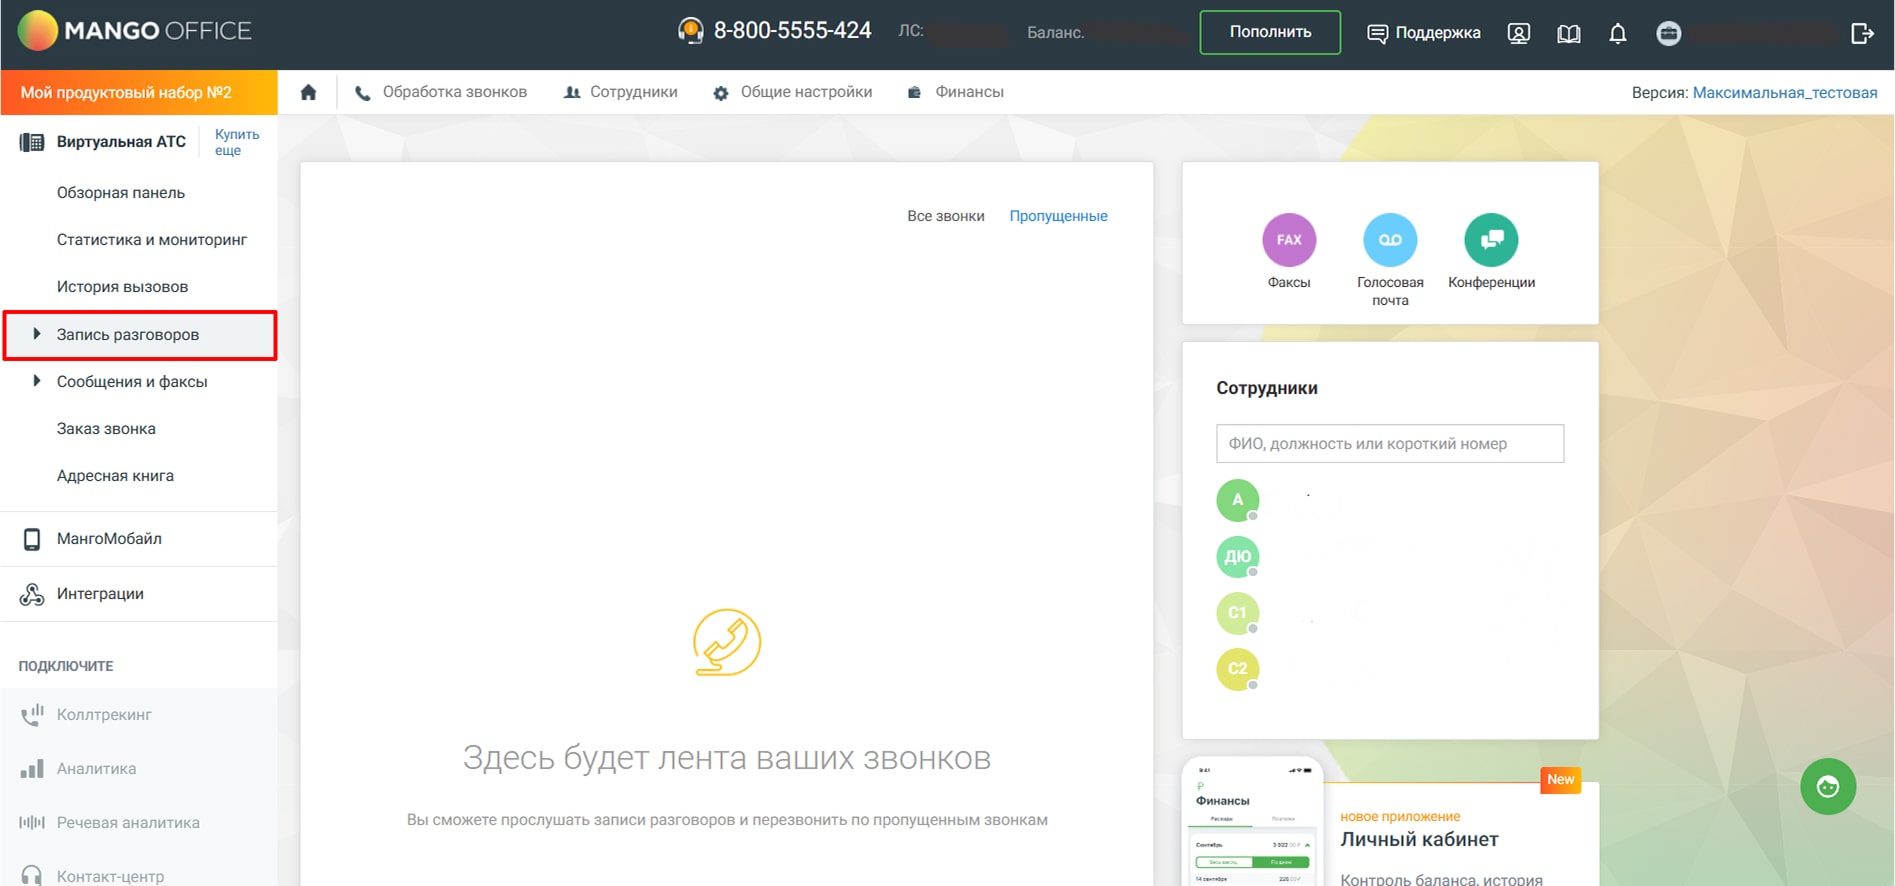Screen dimensions: 1895x886
Task: Expand Запись разговоров tree item
Action: [x=37, y=334]
